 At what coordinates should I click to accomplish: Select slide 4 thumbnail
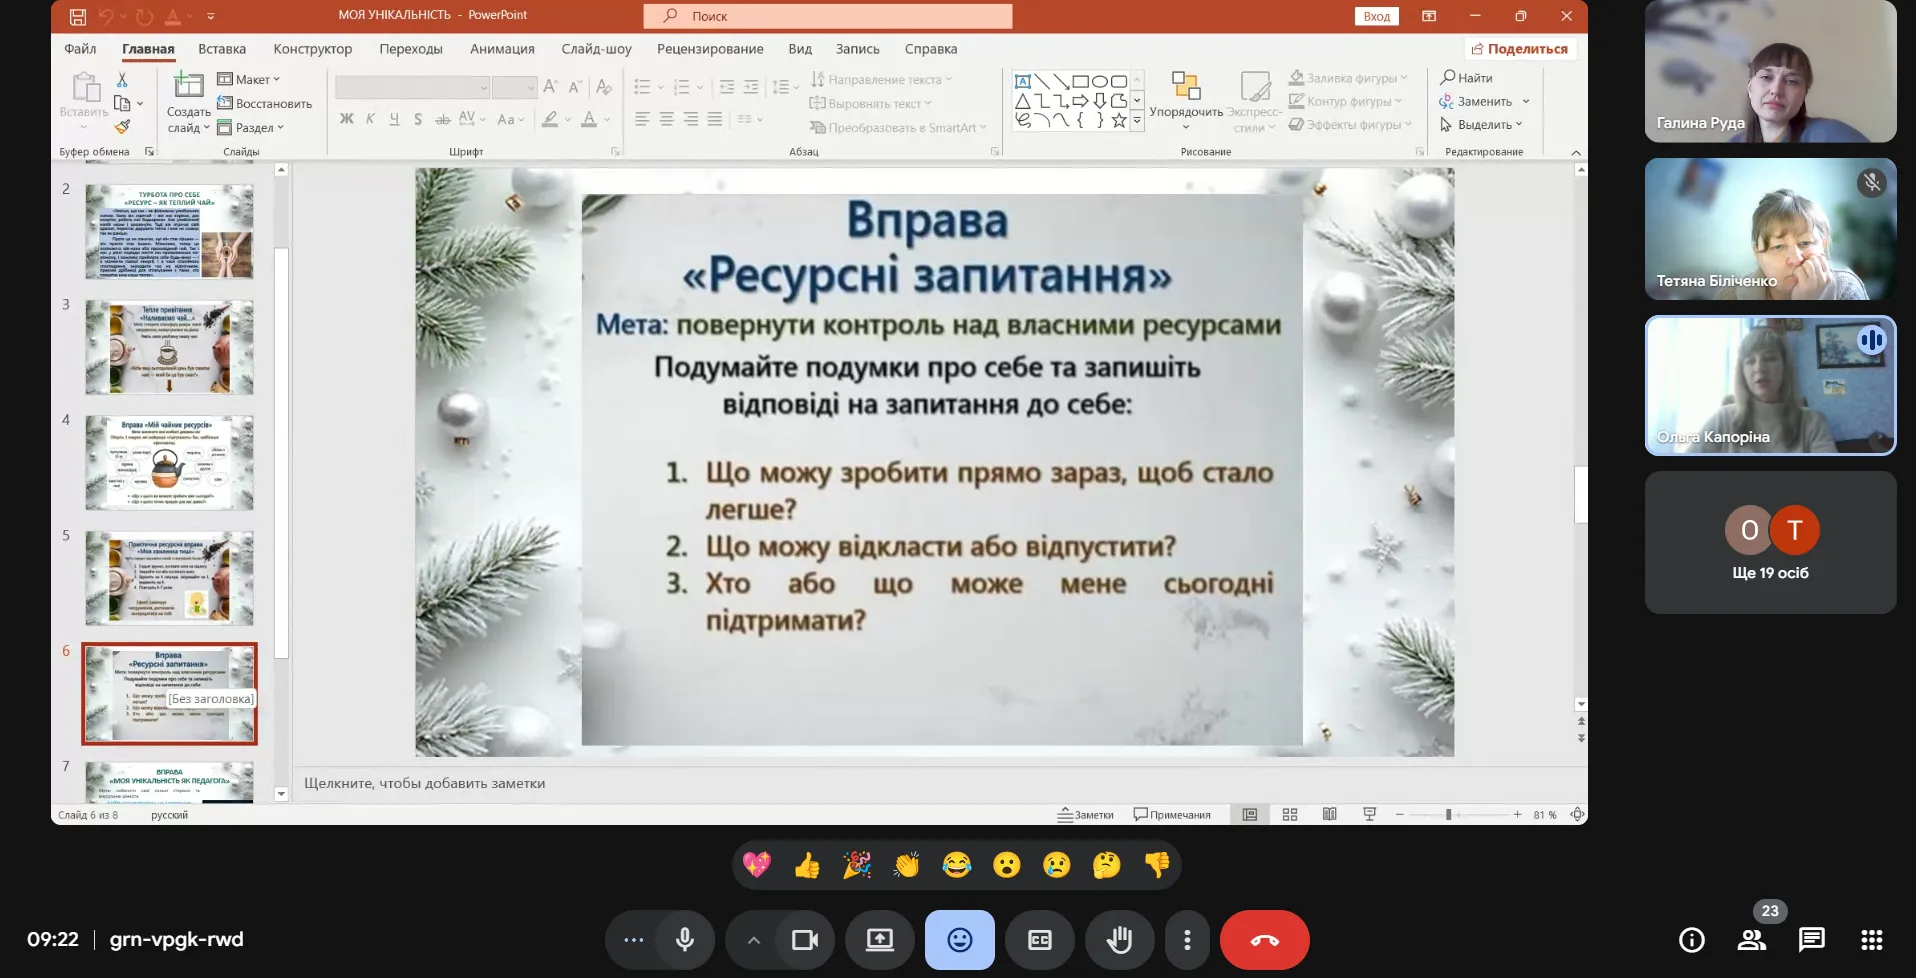pos(169,463)
